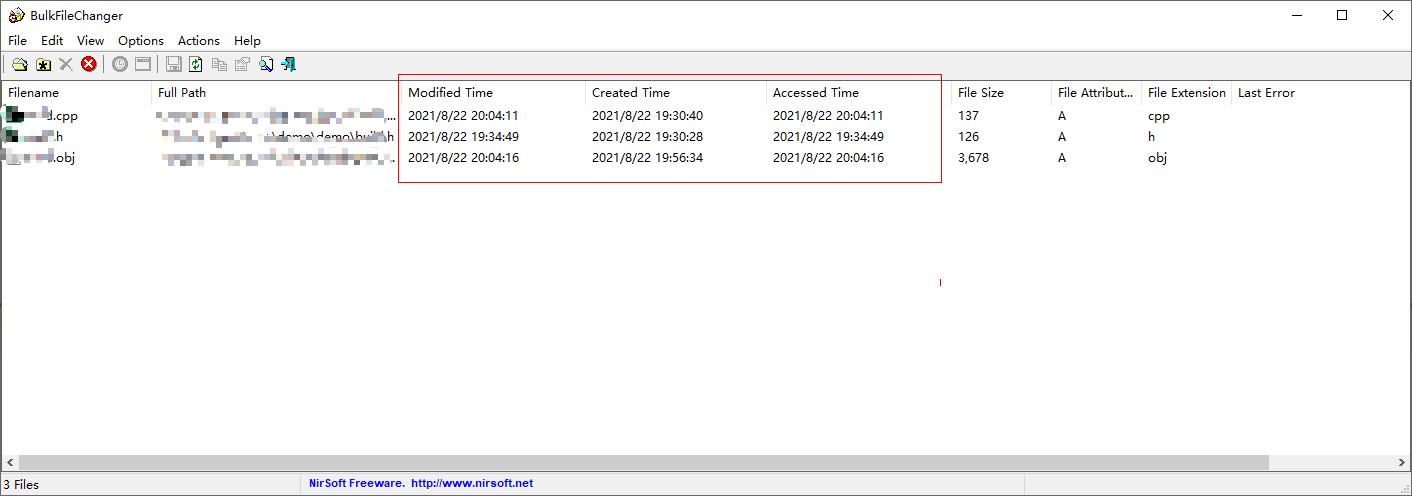Open the Help menu

tap(247, 41)
